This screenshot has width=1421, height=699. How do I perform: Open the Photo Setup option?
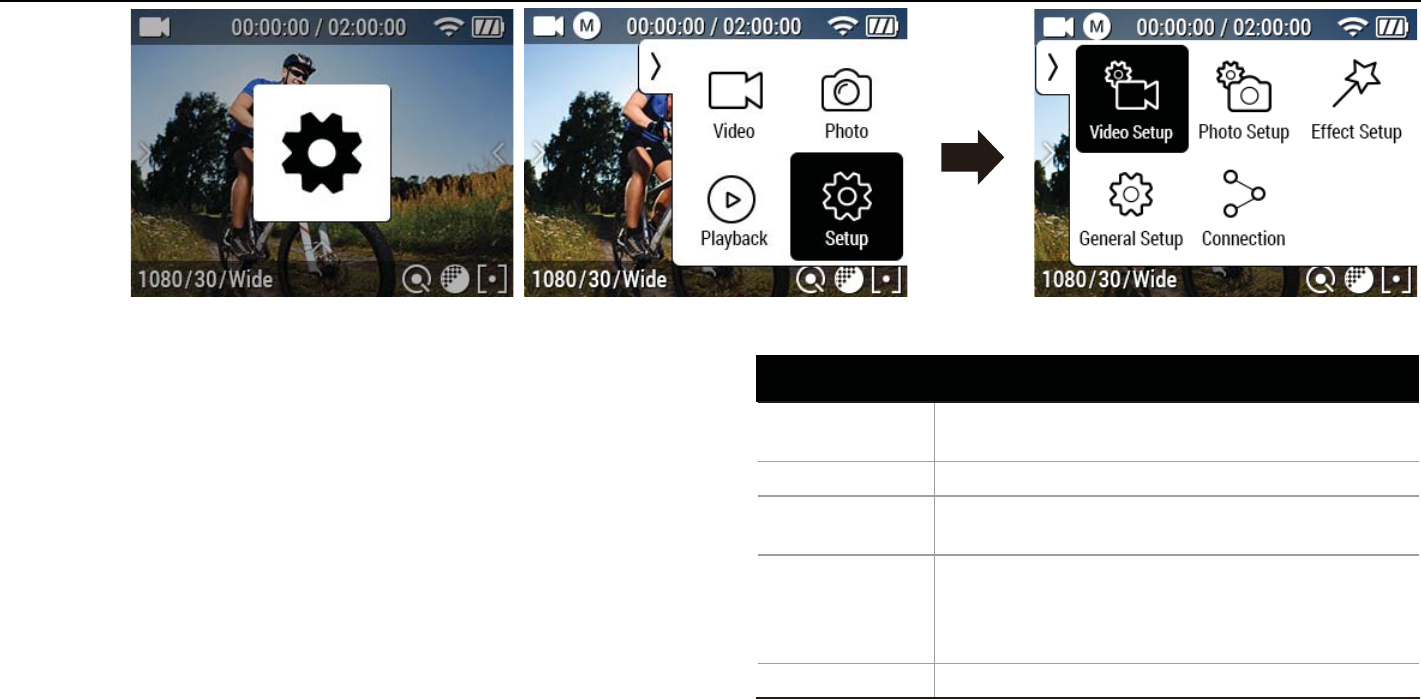pyautogui.click(x=1244, y=101)
